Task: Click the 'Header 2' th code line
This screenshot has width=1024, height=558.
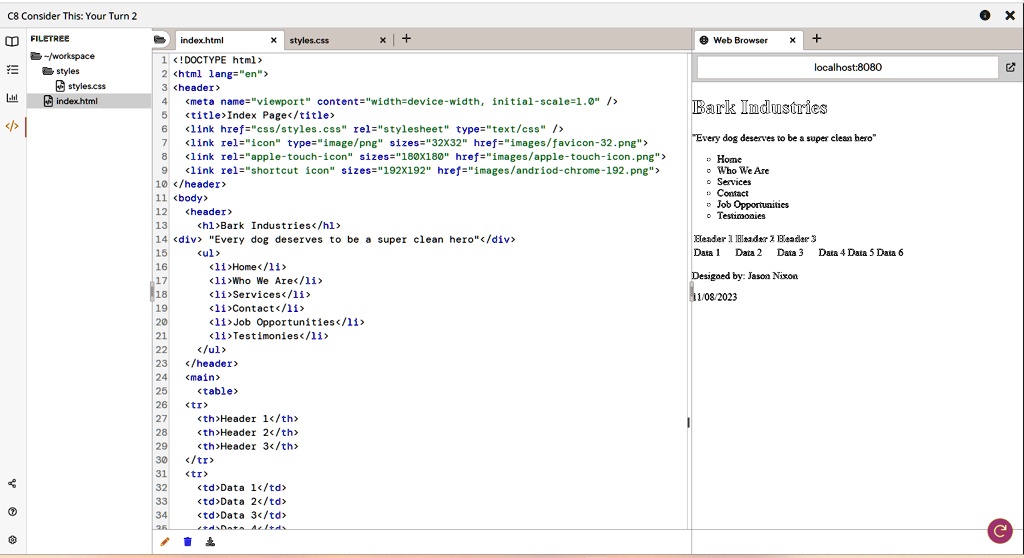Action: coord(248,433)
